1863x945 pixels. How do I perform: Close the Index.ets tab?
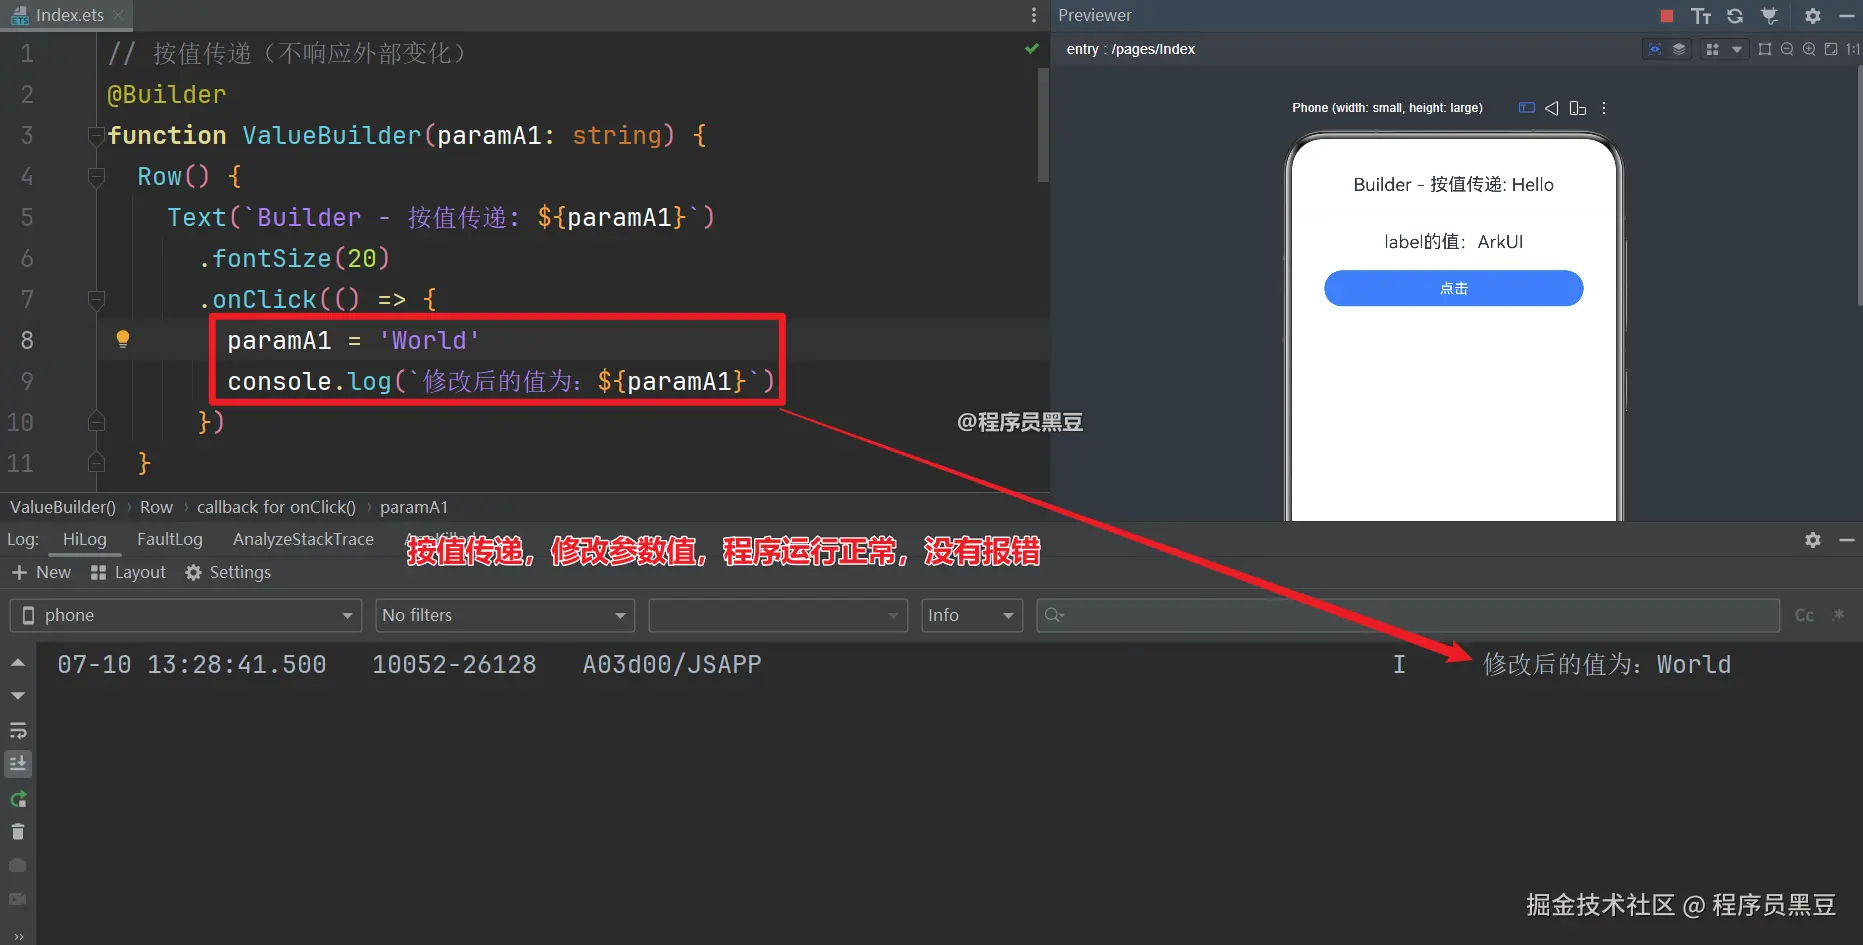pos(118,15)
